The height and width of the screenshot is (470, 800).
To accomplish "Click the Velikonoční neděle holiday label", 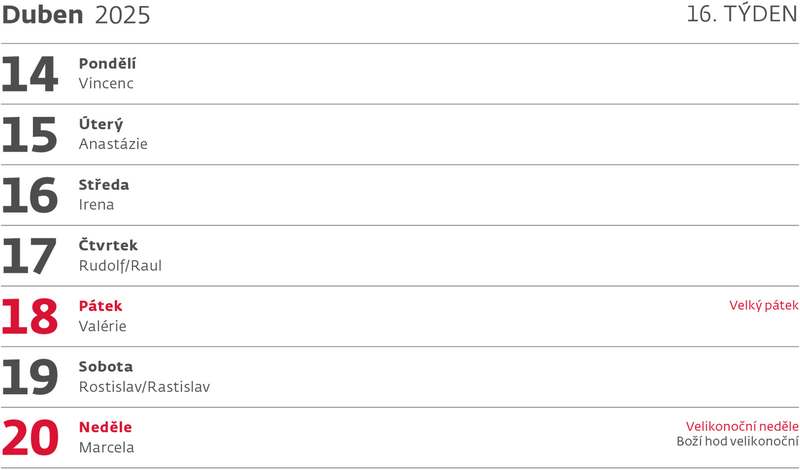I will 742,426.
